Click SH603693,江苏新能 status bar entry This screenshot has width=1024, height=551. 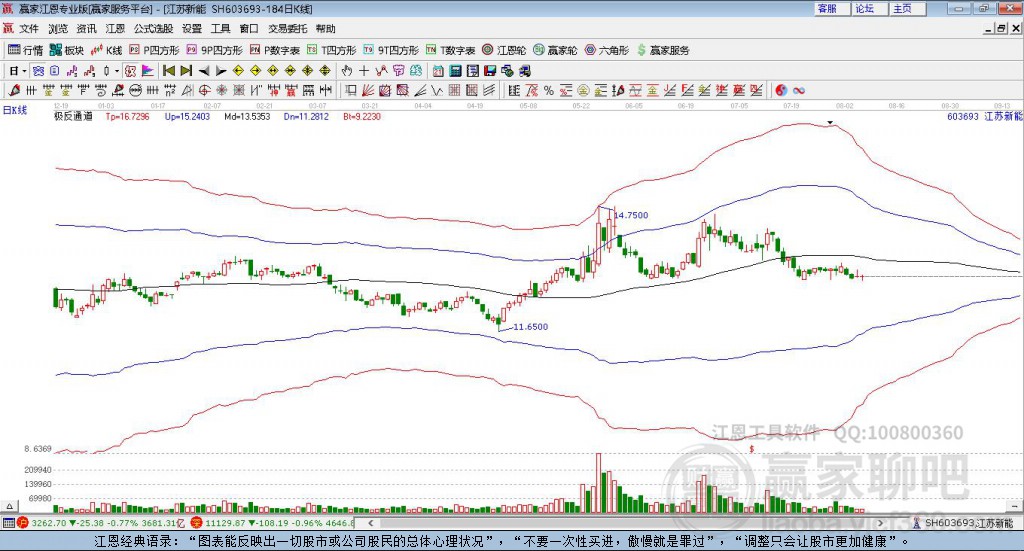[968, 523]
